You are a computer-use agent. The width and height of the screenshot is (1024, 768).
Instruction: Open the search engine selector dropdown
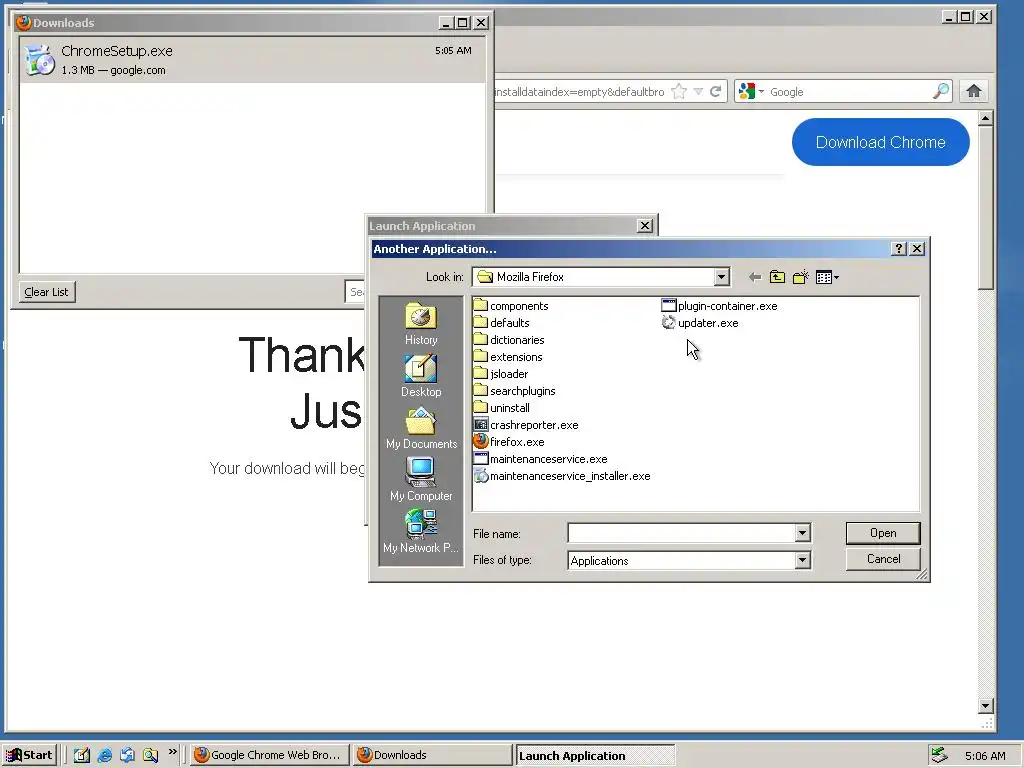(751, 92)
